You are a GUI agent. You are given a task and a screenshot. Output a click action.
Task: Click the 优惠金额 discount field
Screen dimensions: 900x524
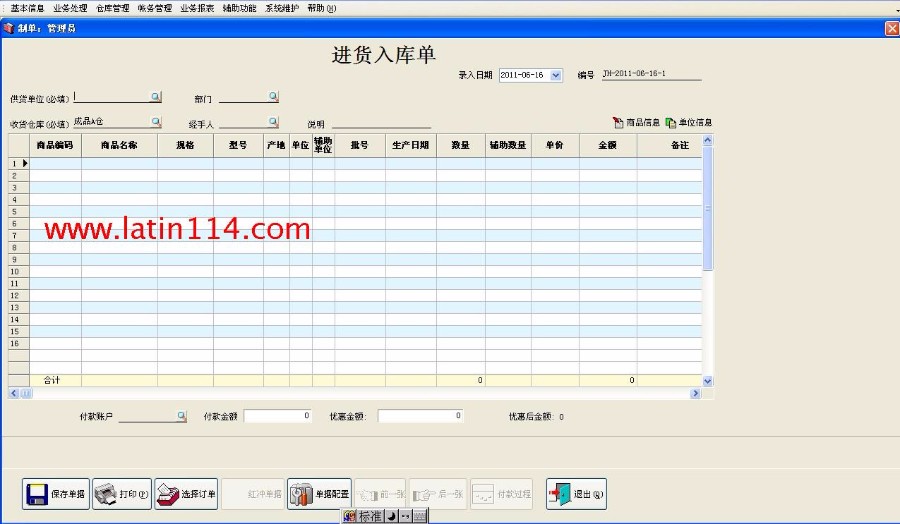(x=420, y=416)
